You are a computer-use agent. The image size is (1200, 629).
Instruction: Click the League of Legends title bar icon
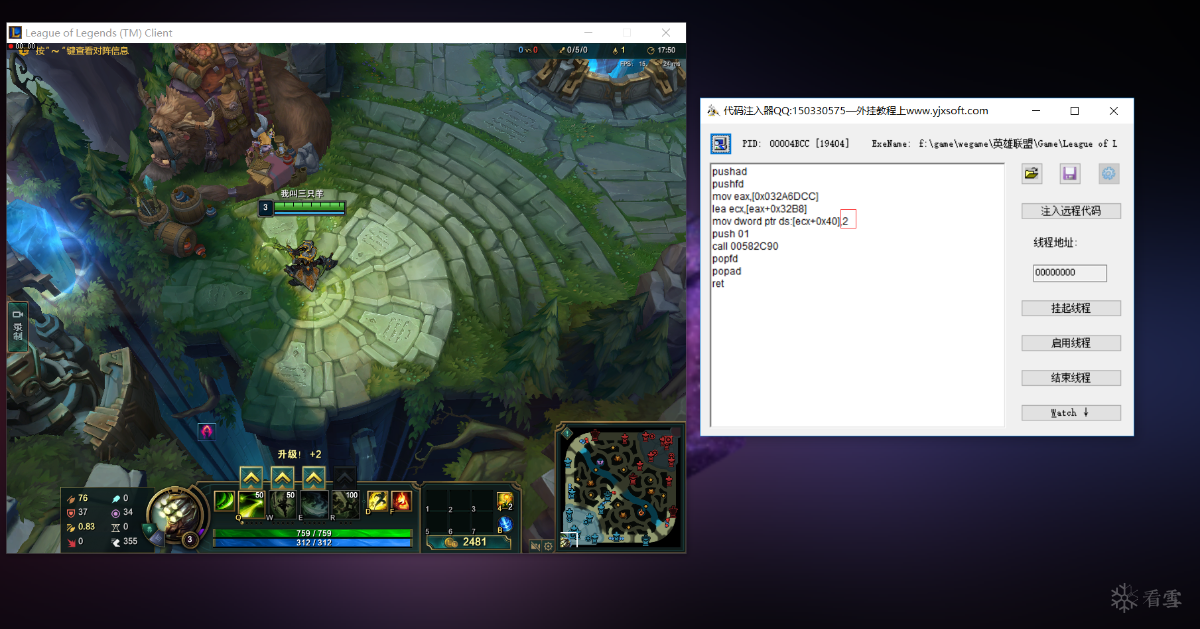(x=15, y=33)
